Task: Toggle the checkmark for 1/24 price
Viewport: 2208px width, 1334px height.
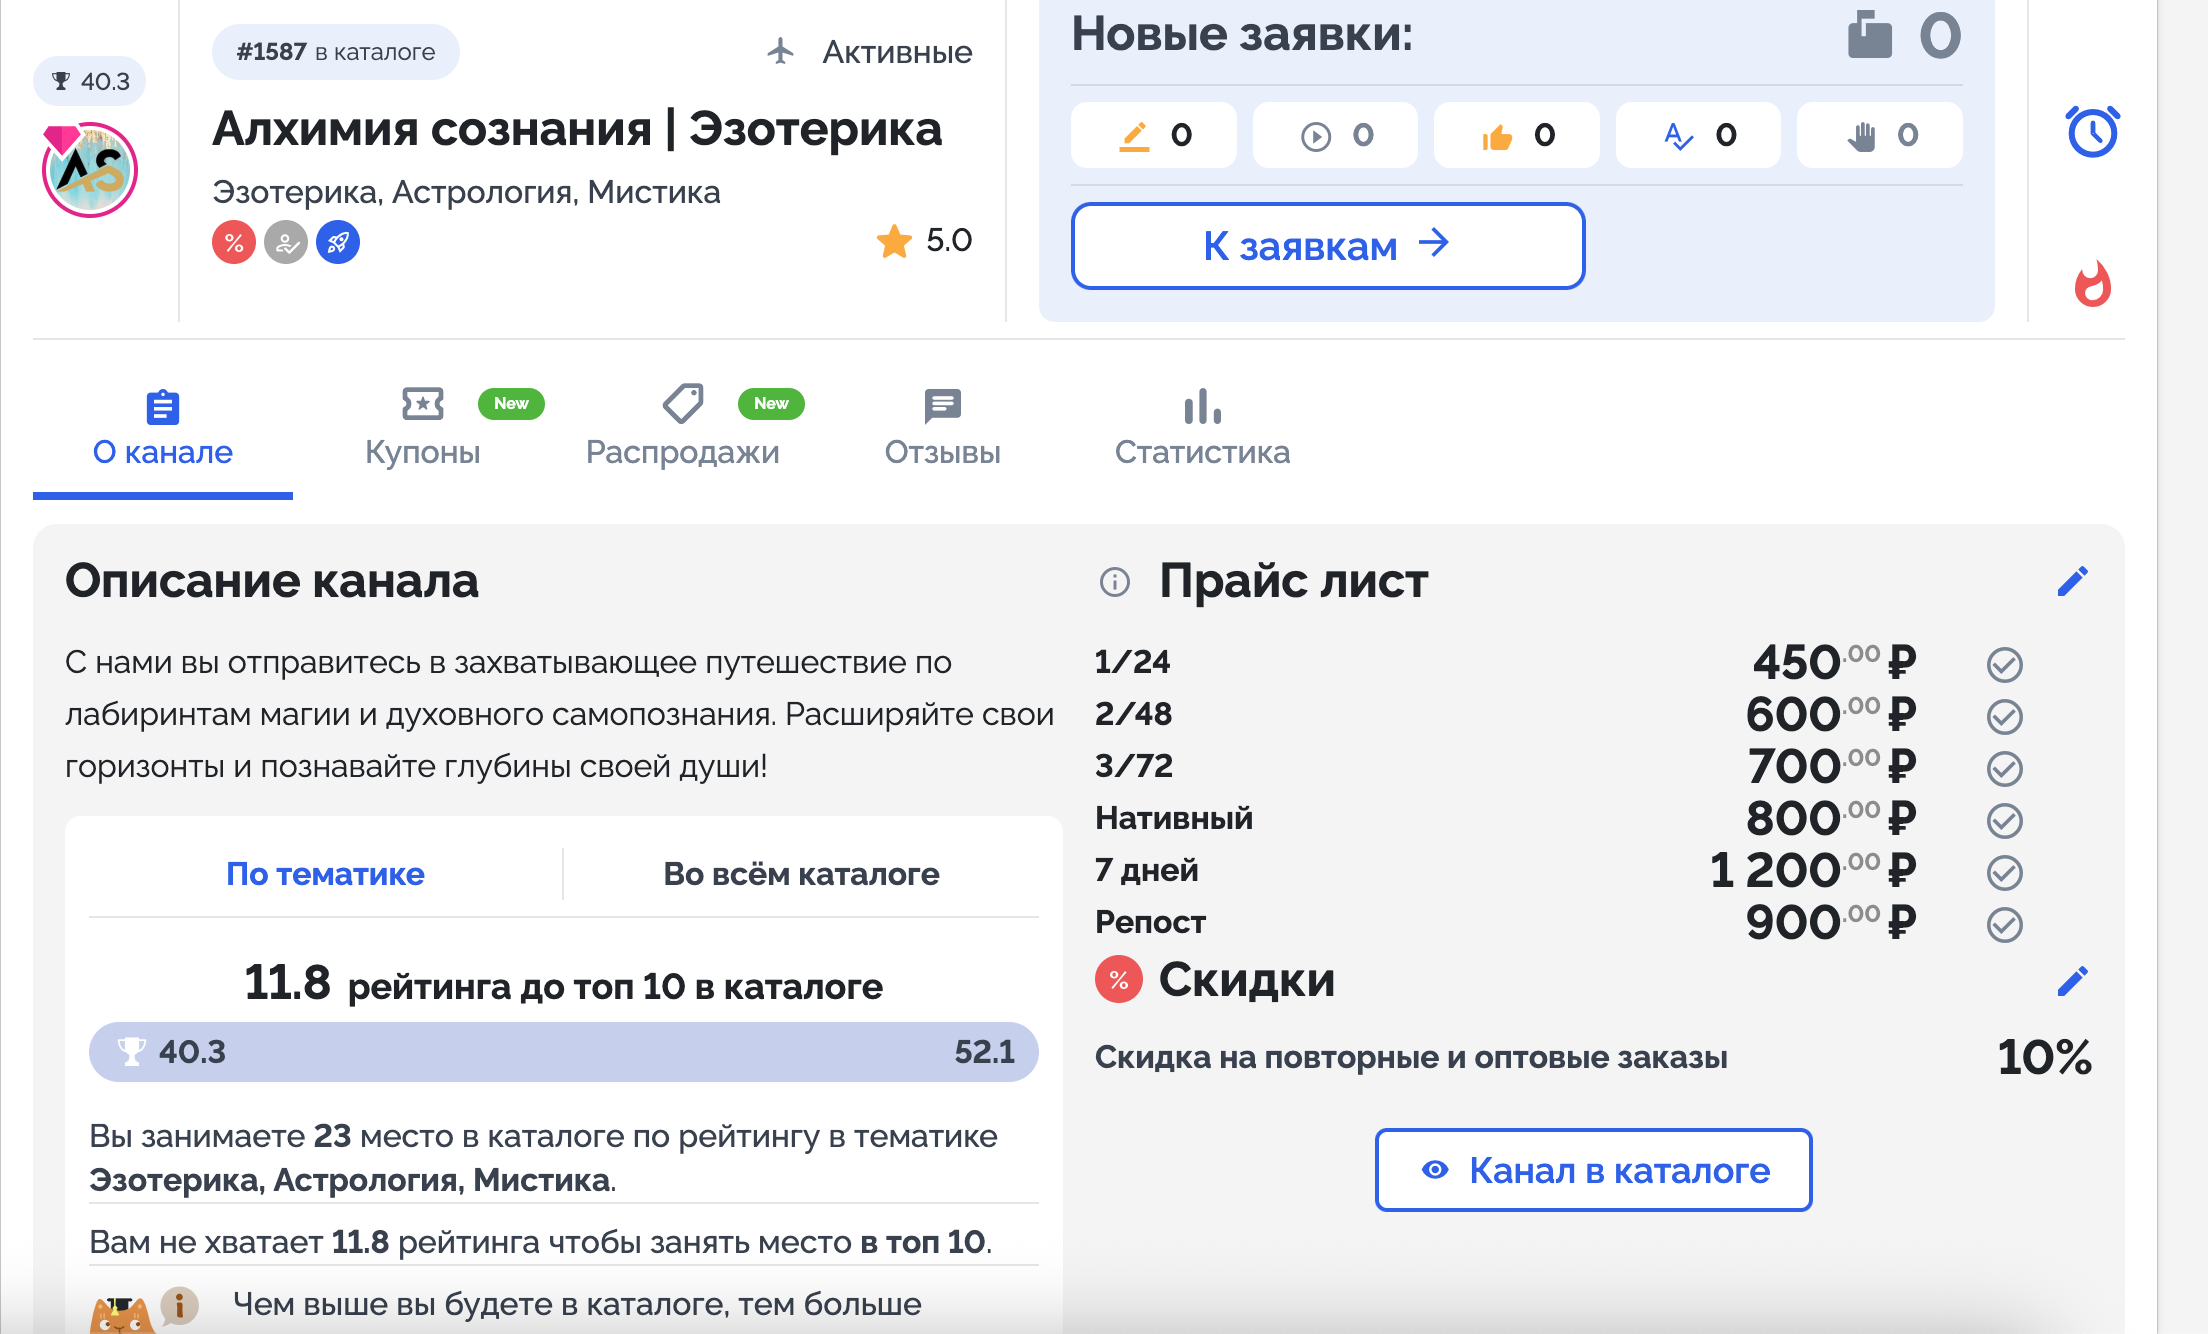Action: 2004,664
